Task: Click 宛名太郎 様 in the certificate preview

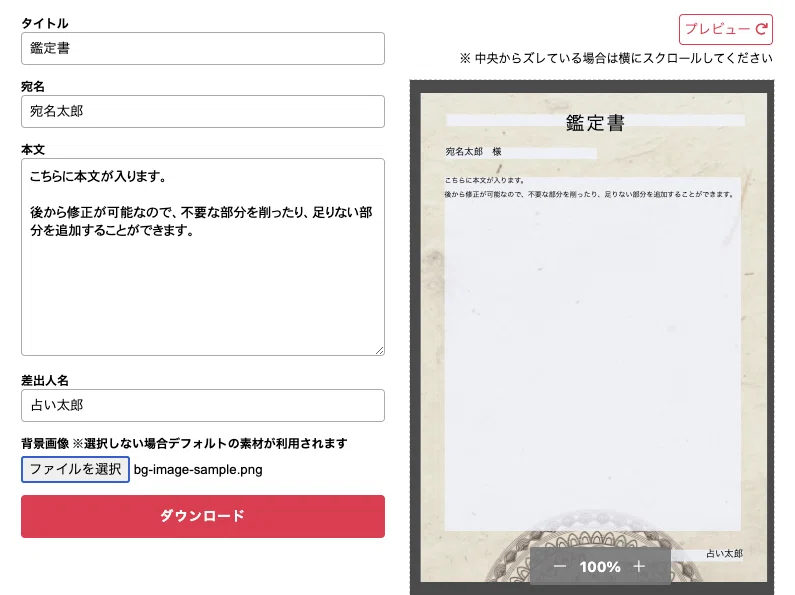Action: coord(474,152)
